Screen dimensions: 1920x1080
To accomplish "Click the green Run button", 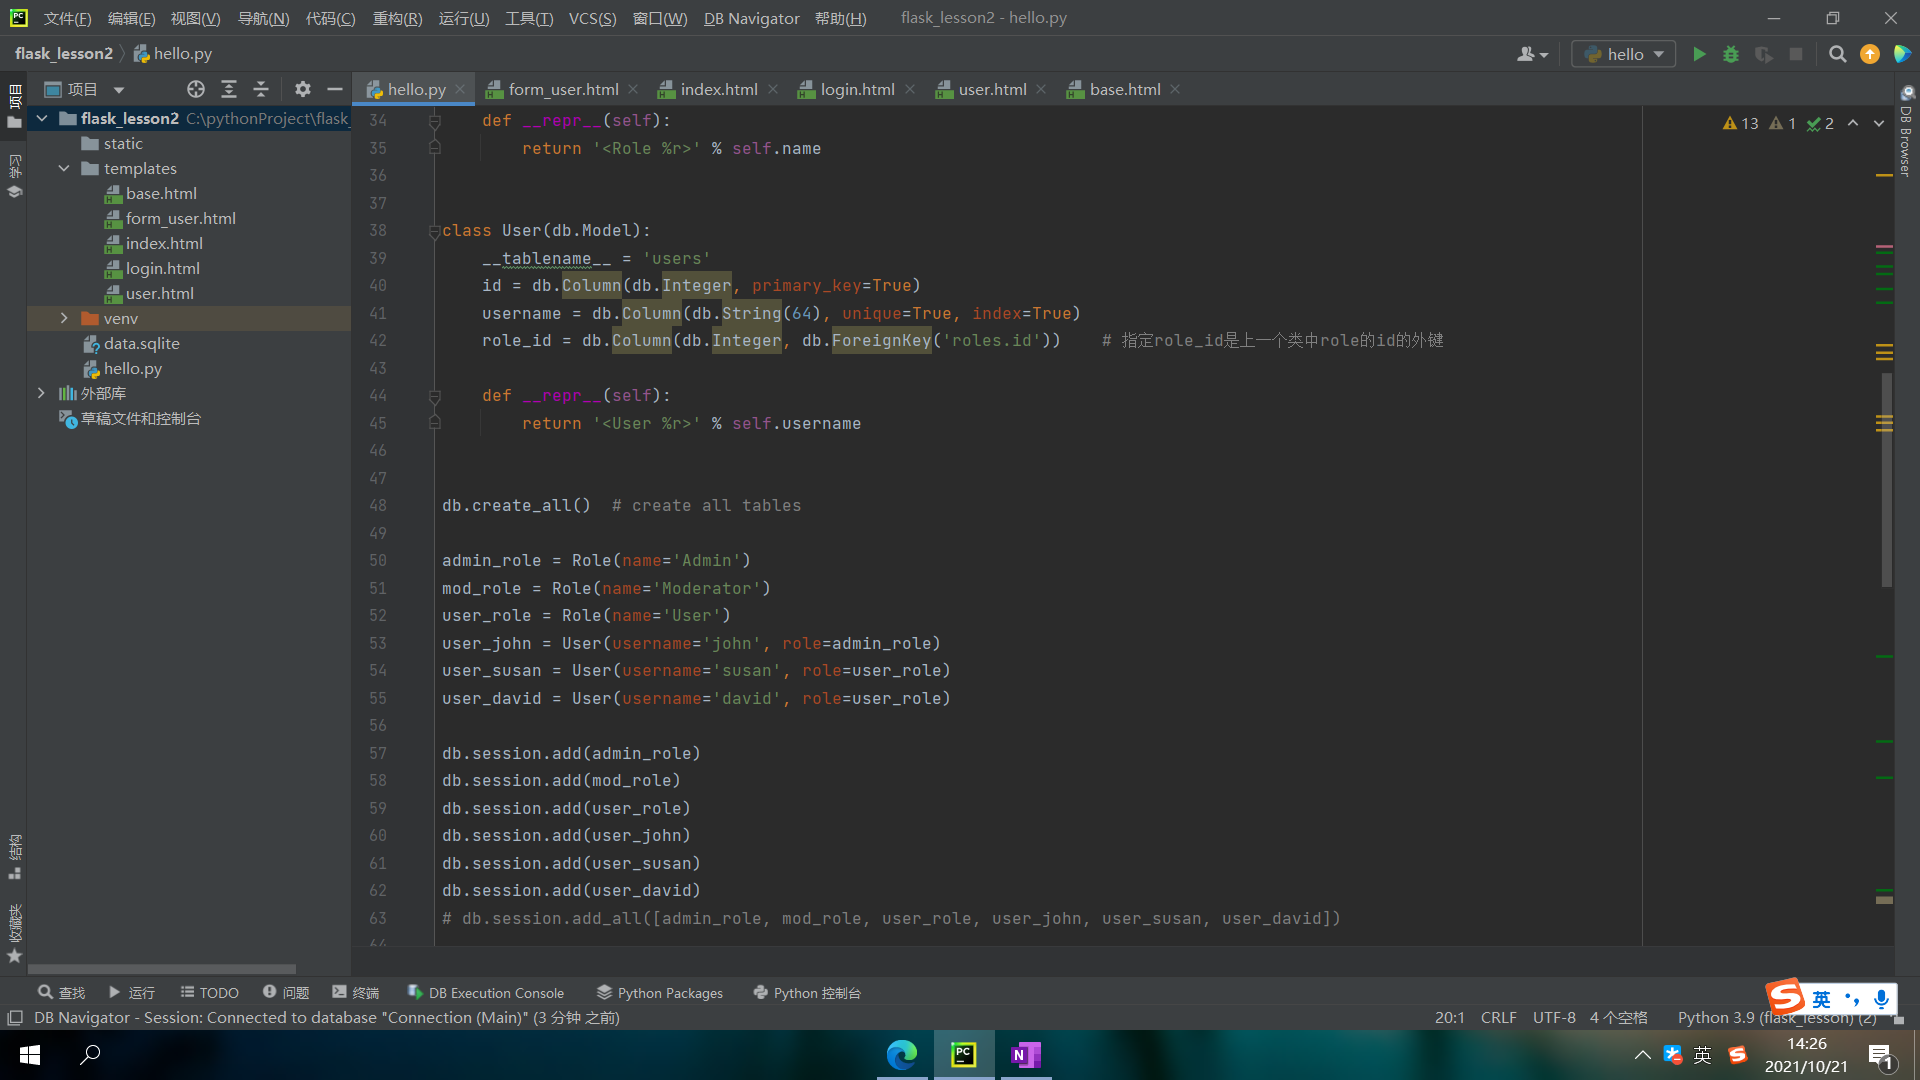I will 1699,54.
